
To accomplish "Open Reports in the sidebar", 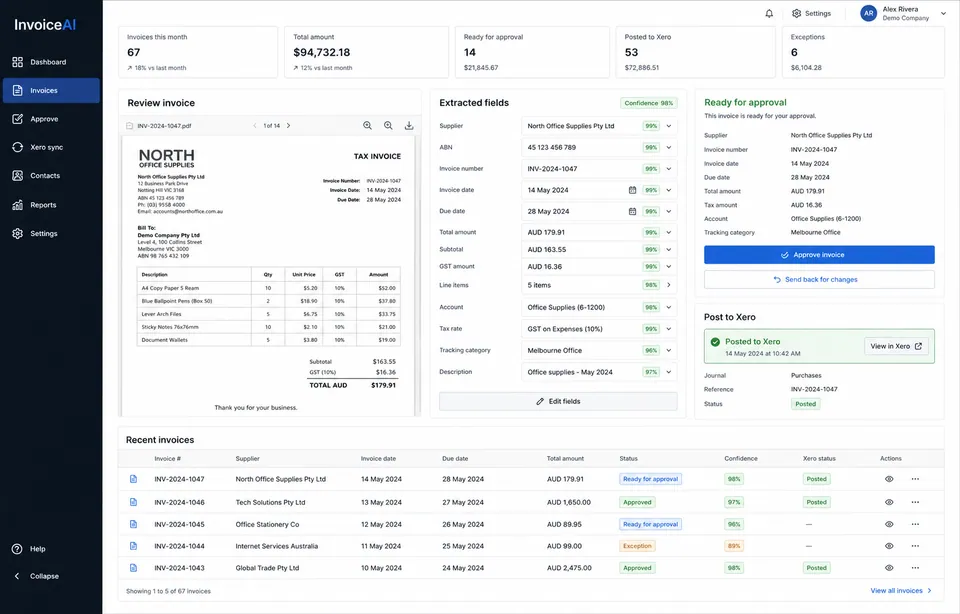I will 51,205.
